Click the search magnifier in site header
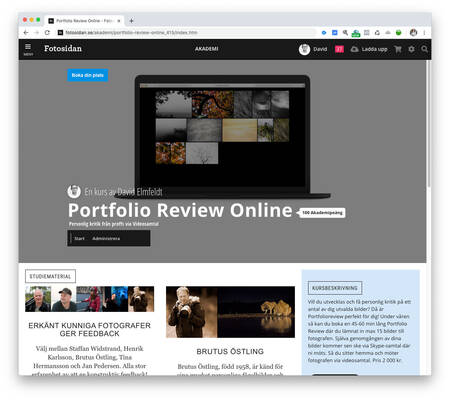 424,49
